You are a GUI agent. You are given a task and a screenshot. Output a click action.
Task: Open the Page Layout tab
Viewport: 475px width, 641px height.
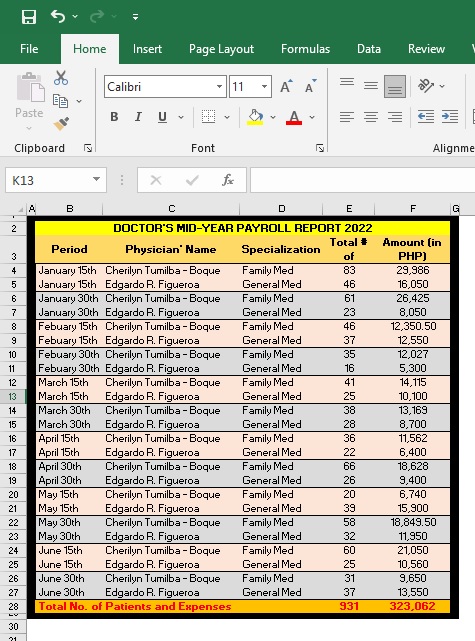221,49
